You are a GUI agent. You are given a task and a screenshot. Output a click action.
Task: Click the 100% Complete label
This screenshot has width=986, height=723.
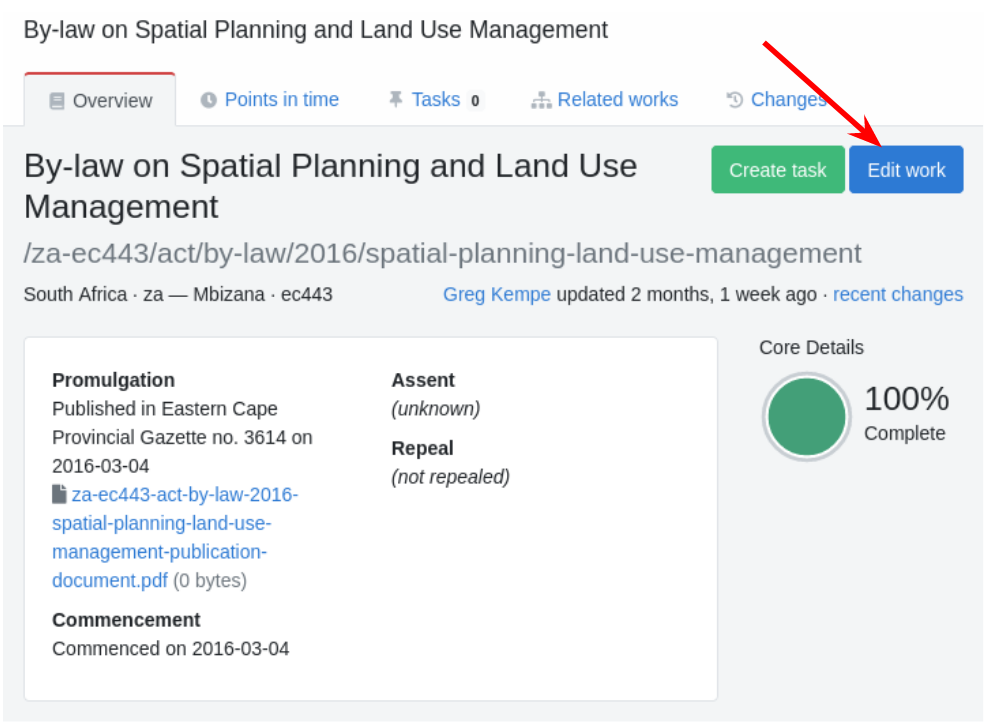pos(905,413)
